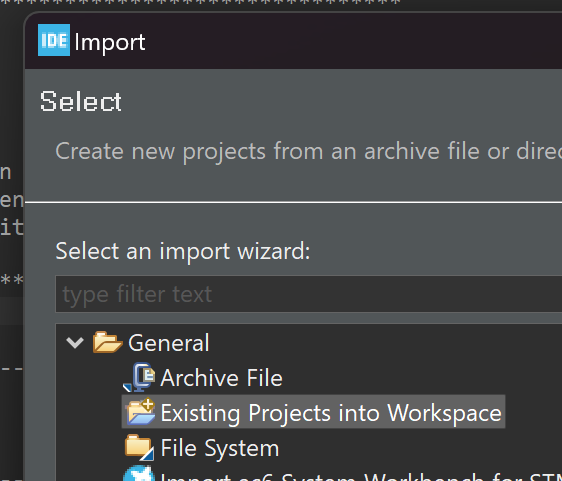The height and width of the screenshot is (481, 562).
Task: Click the ac6 System Workbench import icon
Action: [139, 474]
